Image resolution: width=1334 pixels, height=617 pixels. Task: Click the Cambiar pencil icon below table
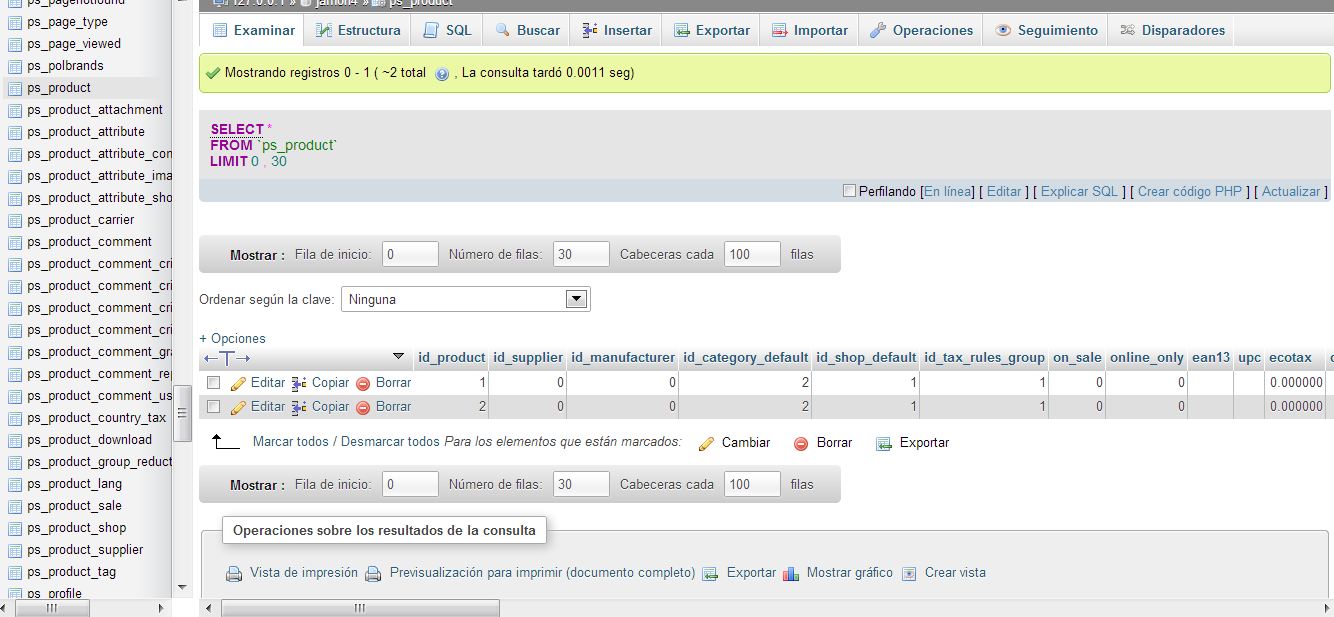706,443
